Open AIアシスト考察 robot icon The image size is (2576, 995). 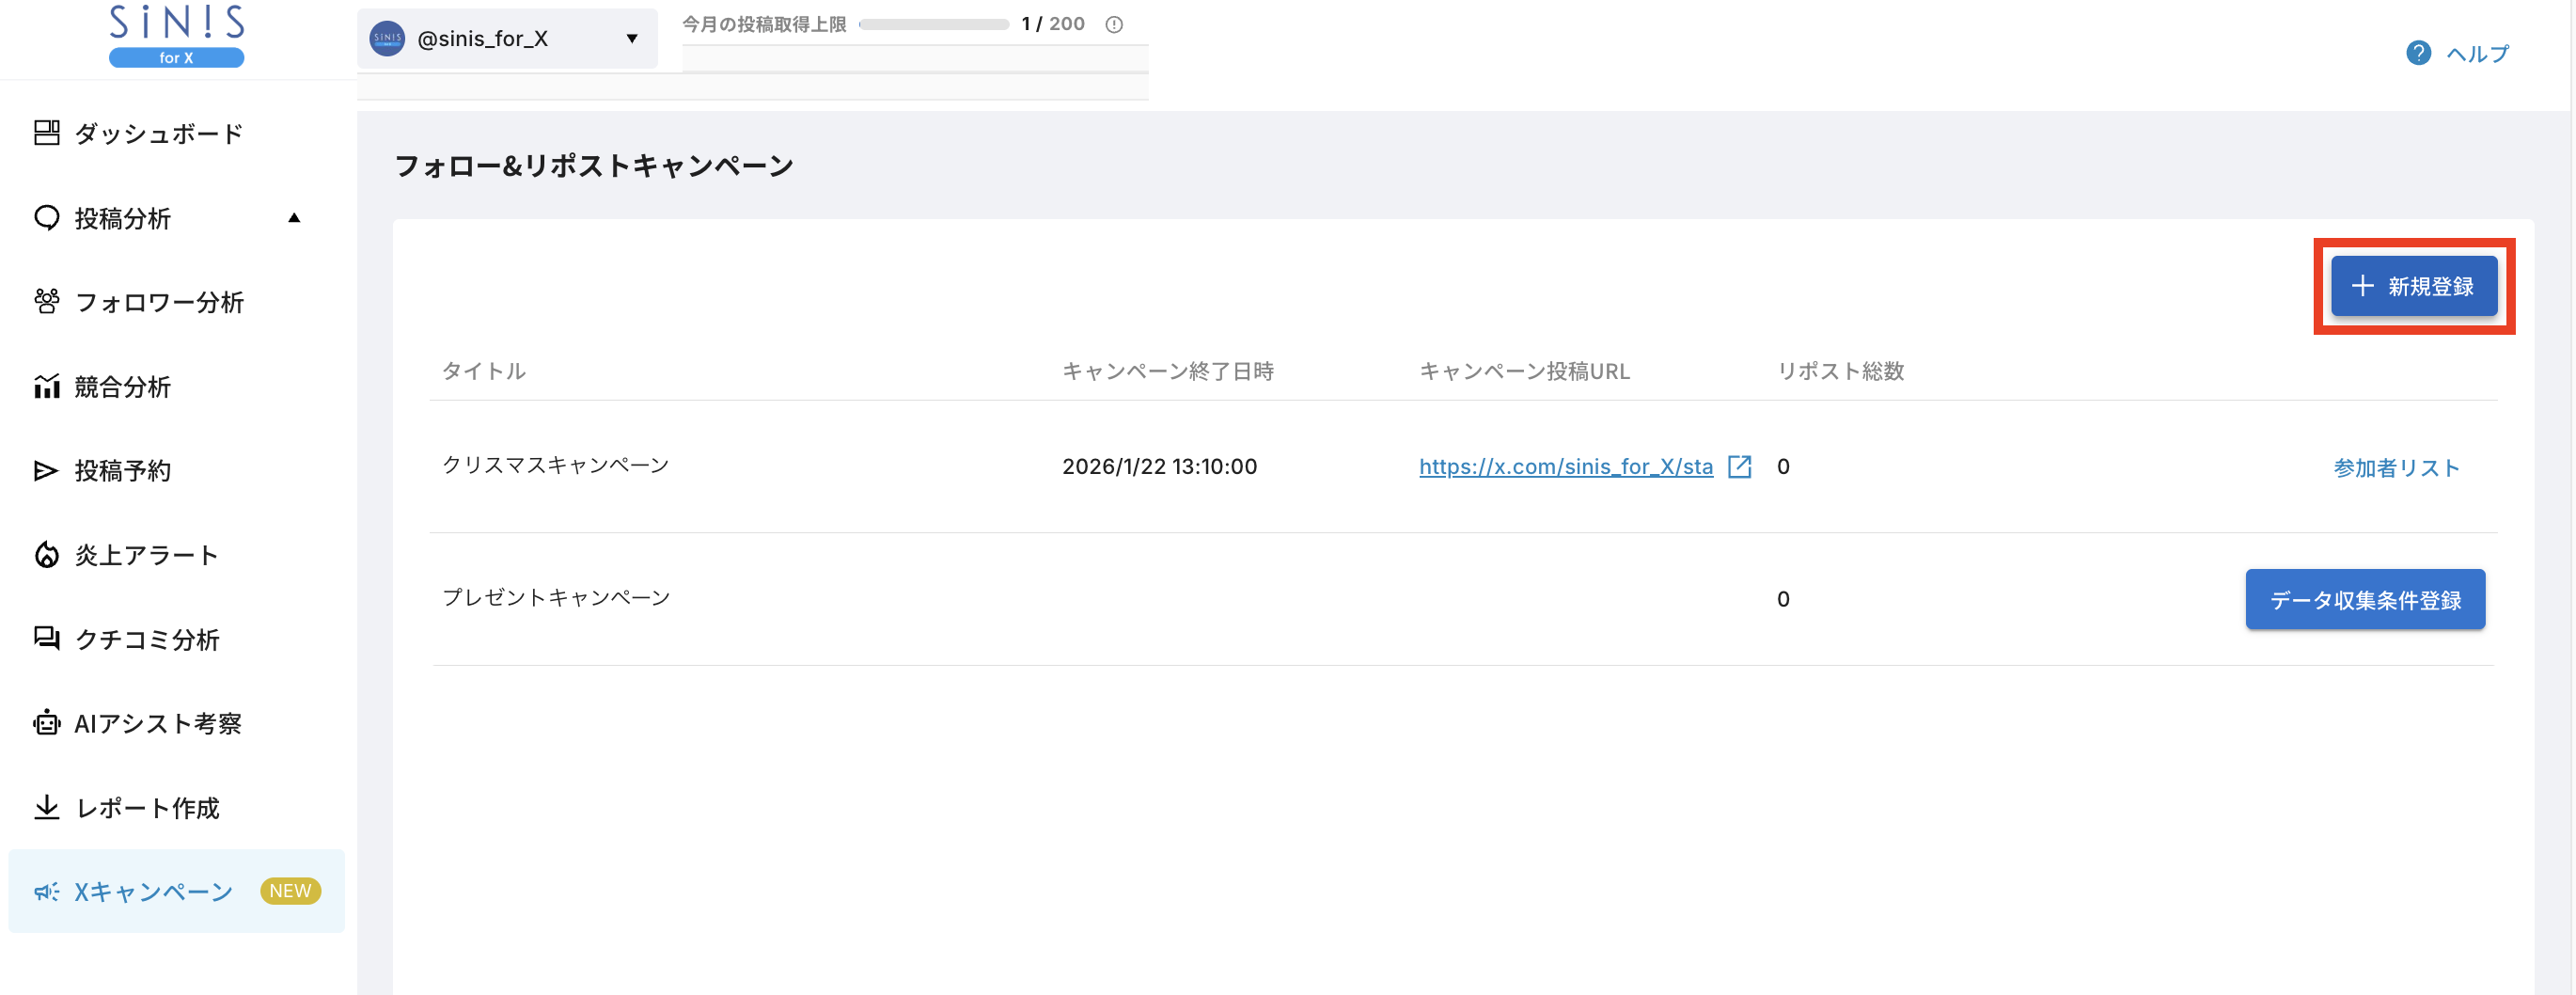(x=46, y=723)
